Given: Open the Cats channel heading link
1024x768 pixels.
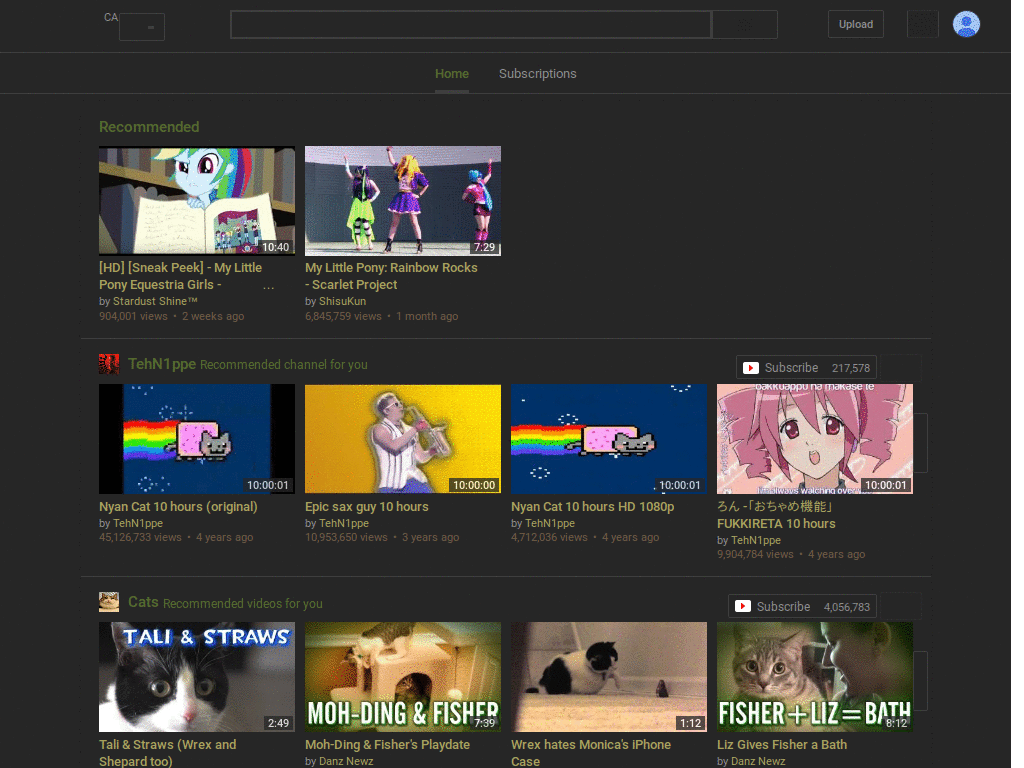Looking at the screenshot, I should [143, 601].
